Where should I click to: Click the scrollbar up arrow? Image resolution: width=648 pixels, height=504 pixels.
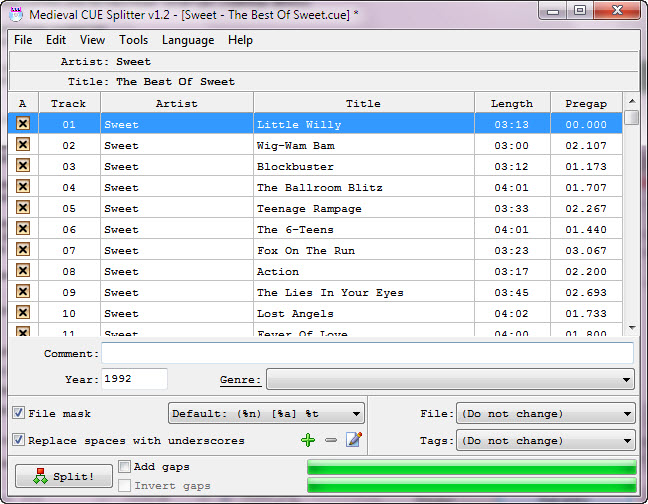click(x=631, y=101)
